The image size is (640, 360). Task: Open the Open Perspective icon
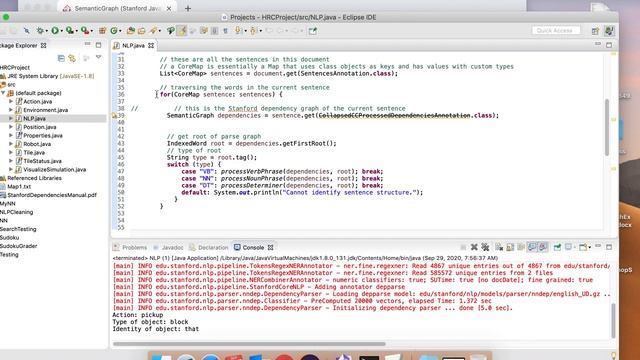(595, 31)
